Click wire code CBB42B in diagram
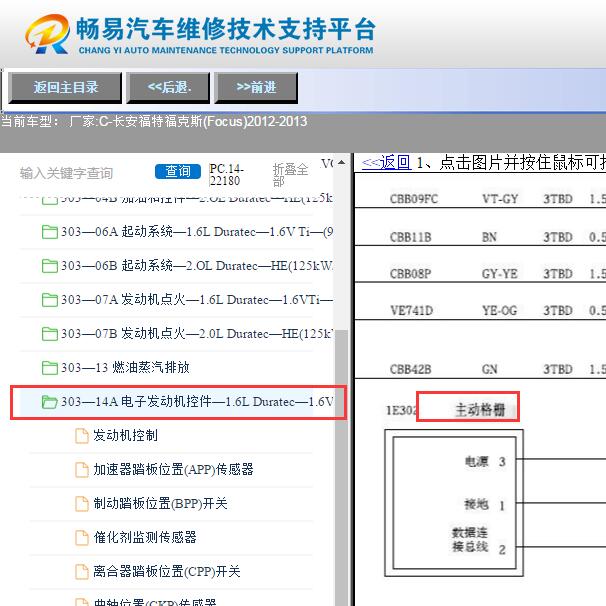Screen dimensions: 606x606 click(410, 369)
